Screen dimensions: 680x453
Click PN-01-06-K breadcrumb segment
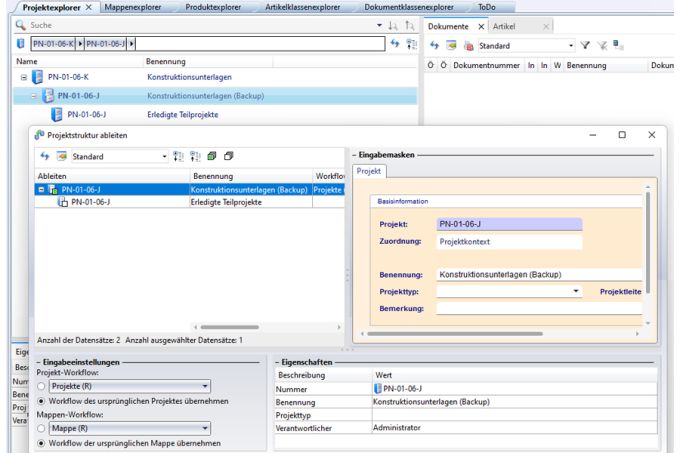(54, 44)
